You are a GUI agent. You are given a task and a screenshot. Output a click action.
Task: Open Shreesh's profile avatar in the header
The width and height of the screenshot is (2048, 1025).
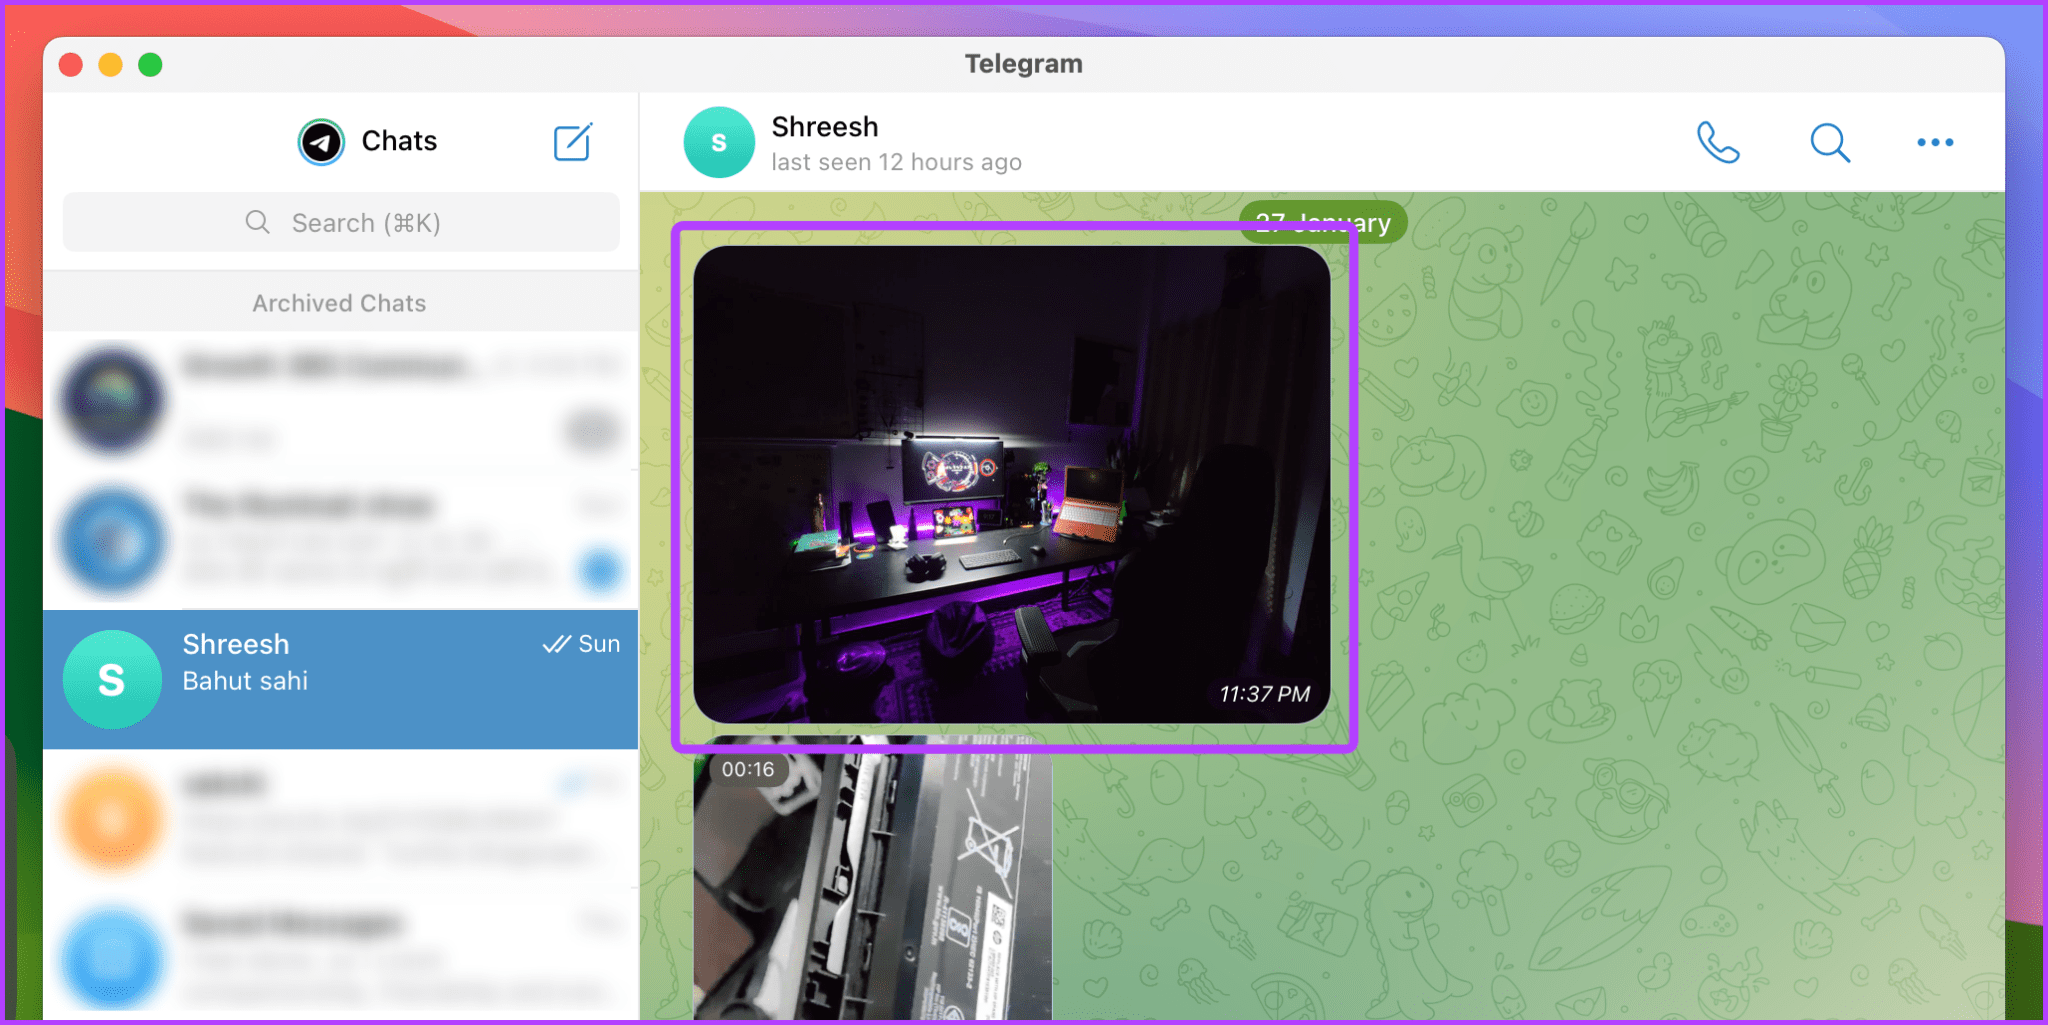(x=718, y=142)
